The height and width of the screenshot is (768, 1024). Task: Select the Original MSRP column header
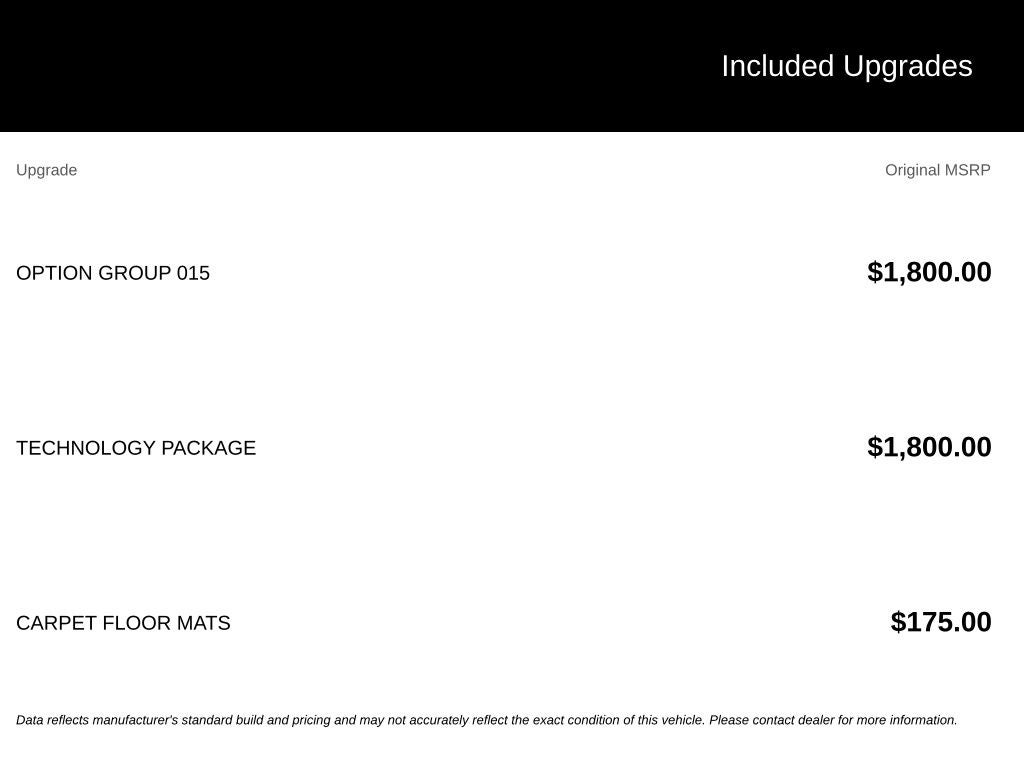(x=938, y=170)
